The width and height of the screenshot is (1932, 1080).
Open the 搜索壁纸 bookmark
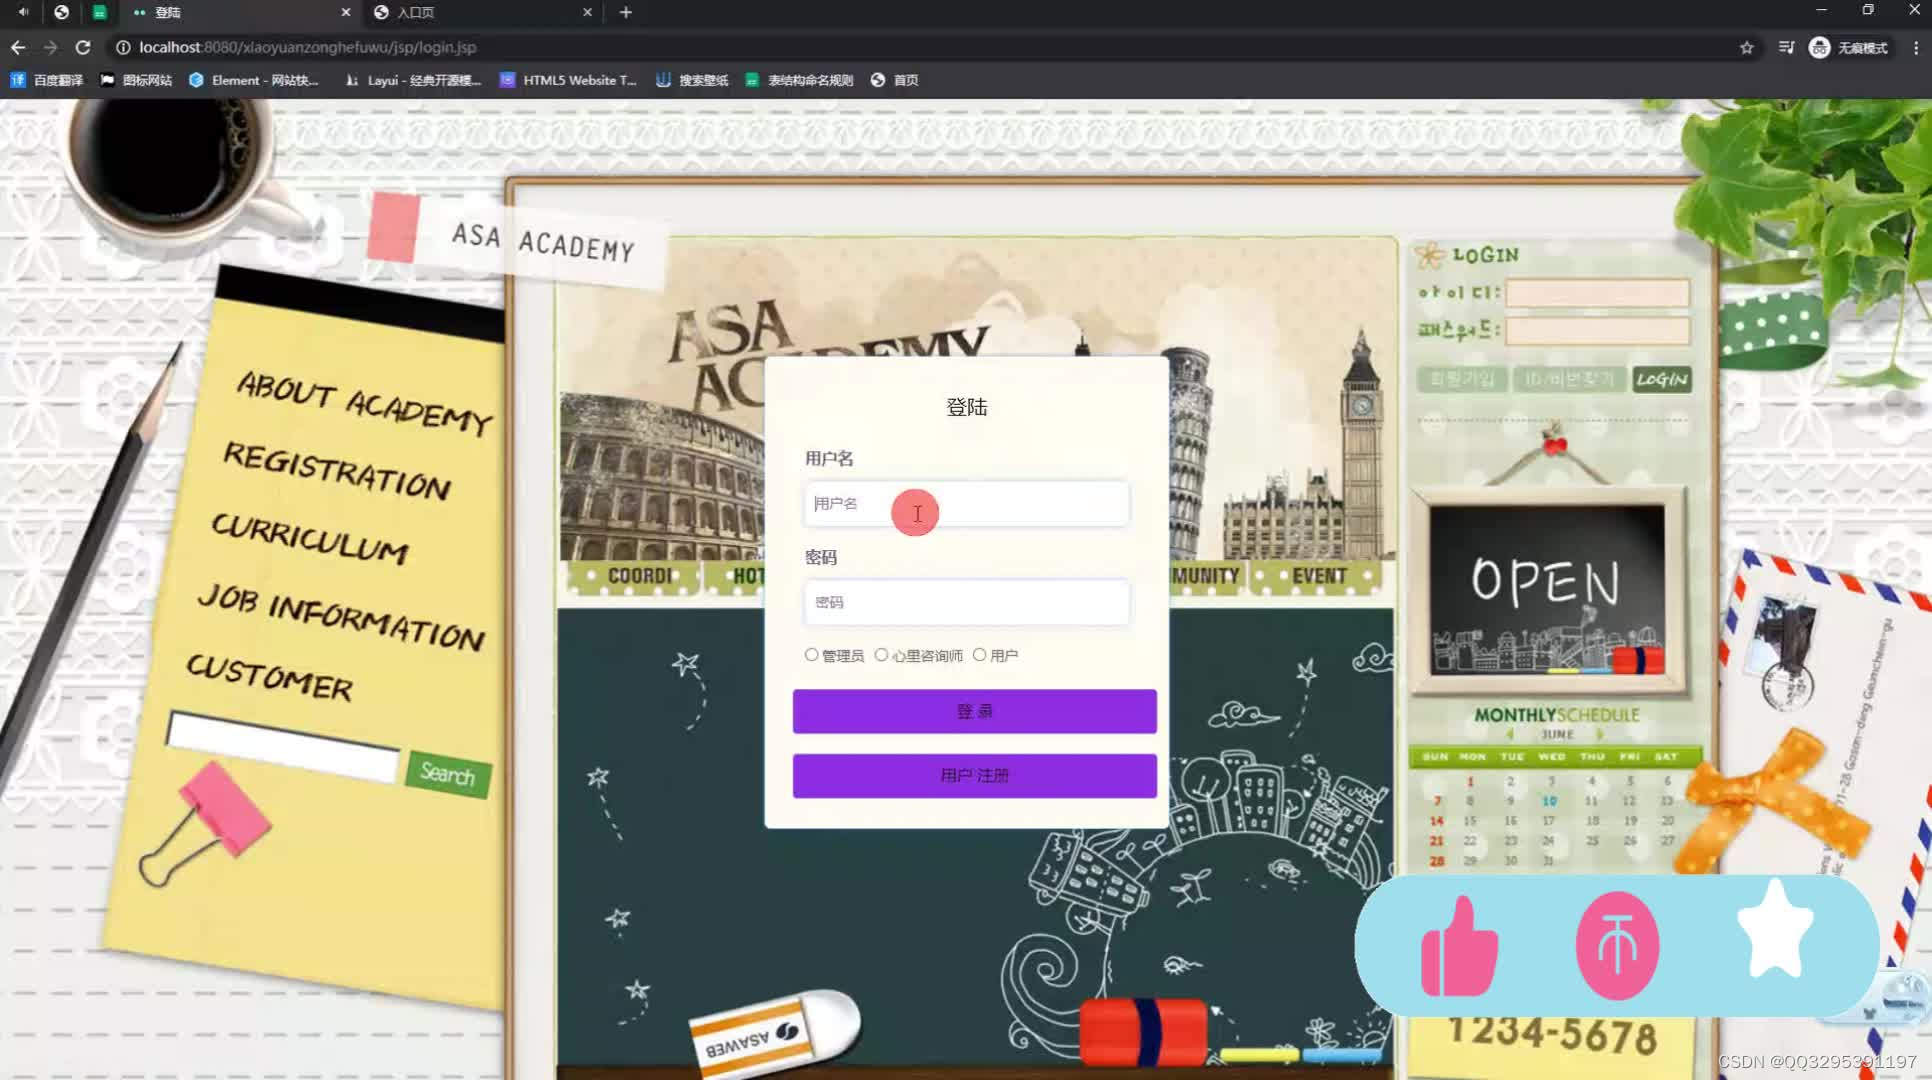click(692, 80)
